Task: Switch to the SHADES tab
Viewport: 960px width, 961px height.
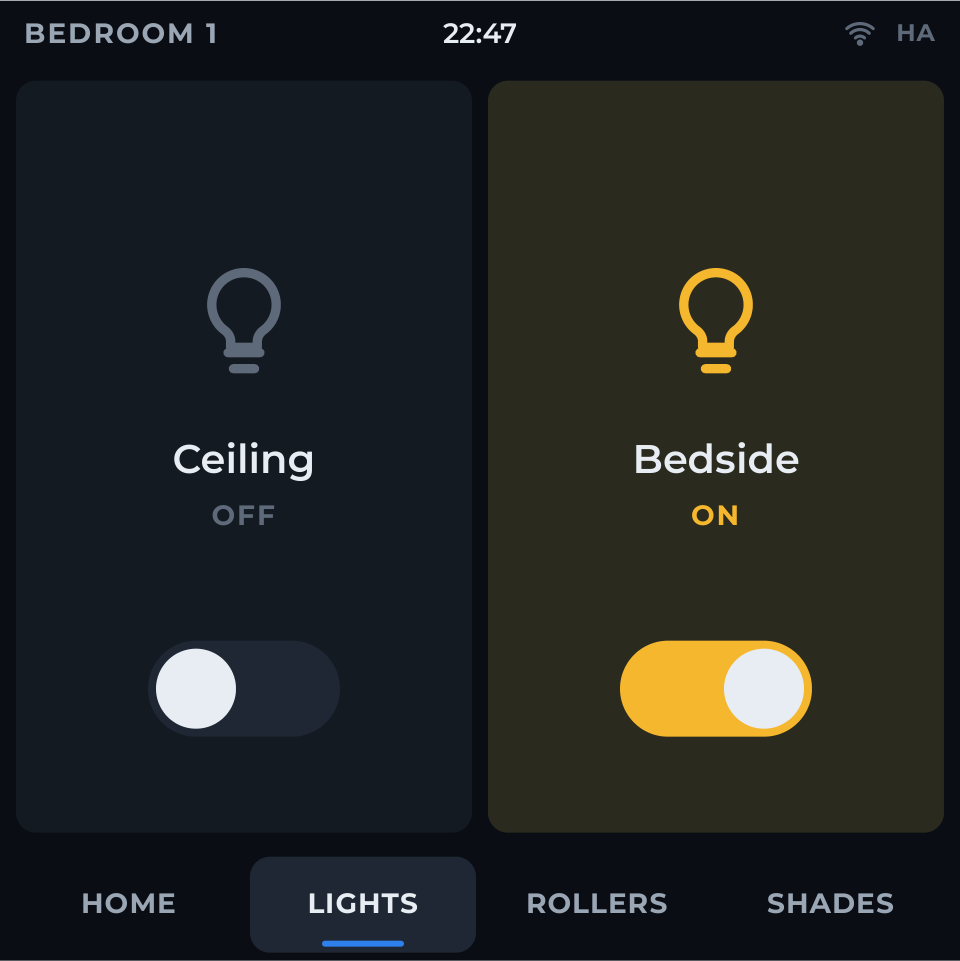Action: [831, 903]
